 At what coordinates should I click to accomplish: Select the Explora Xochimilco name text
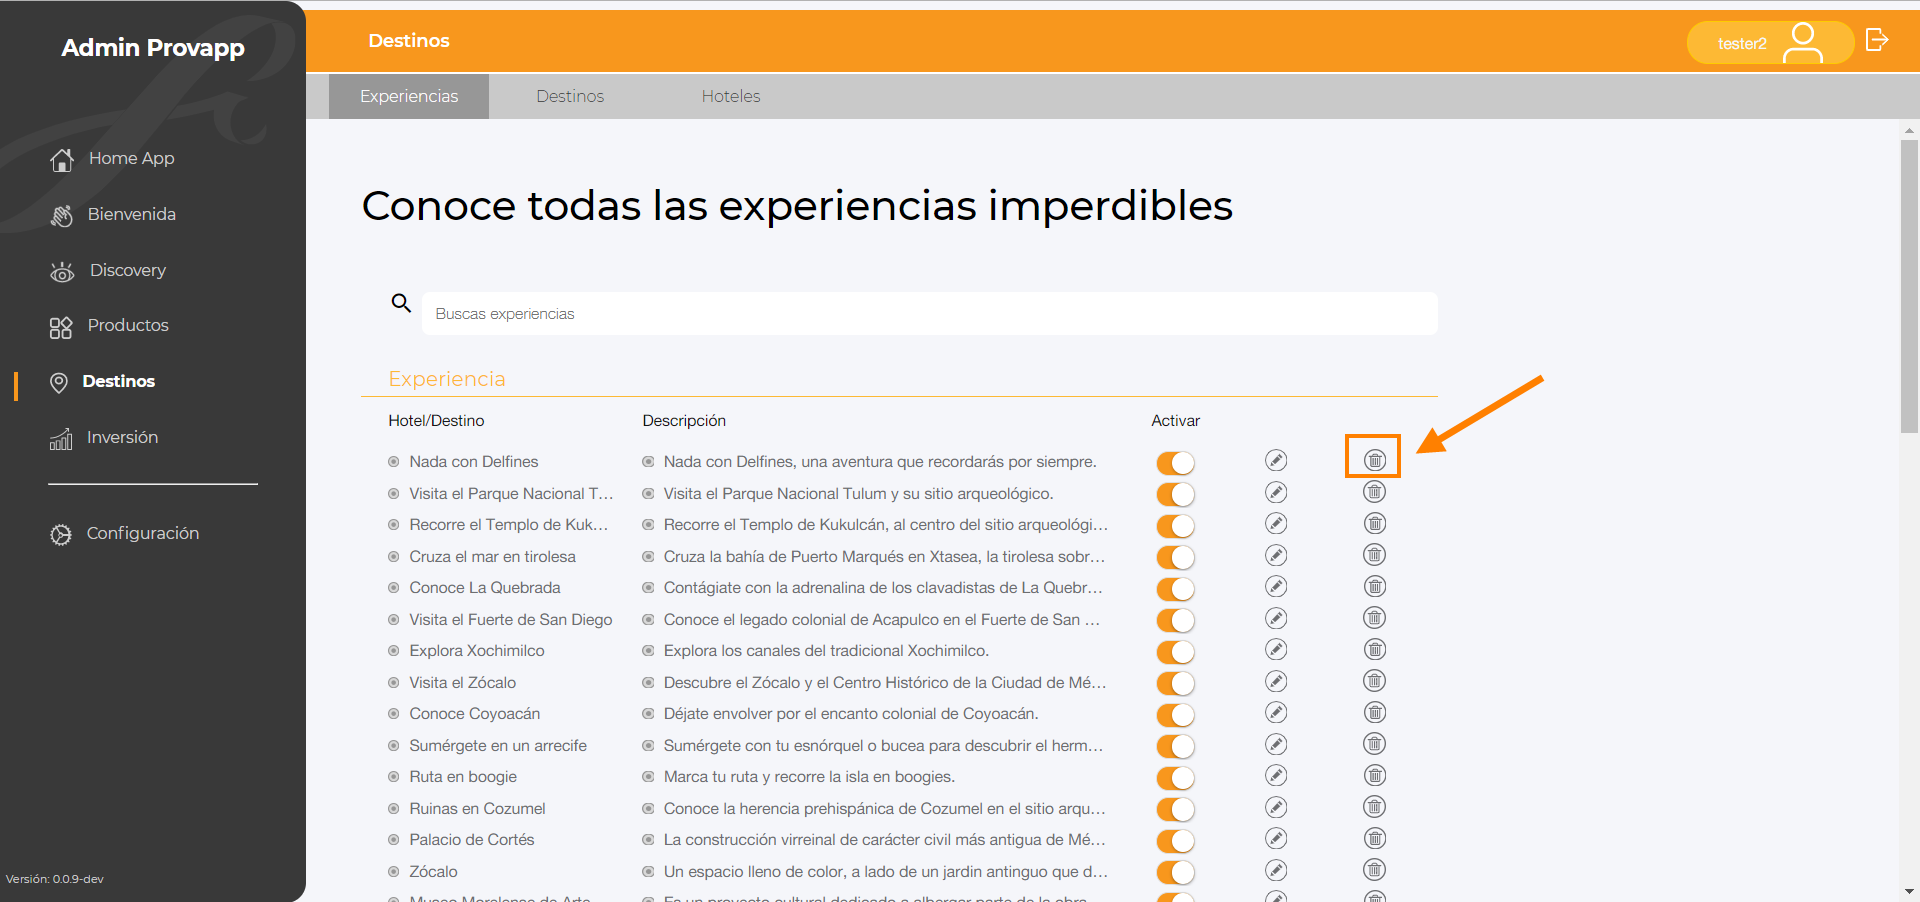point(477,650)
